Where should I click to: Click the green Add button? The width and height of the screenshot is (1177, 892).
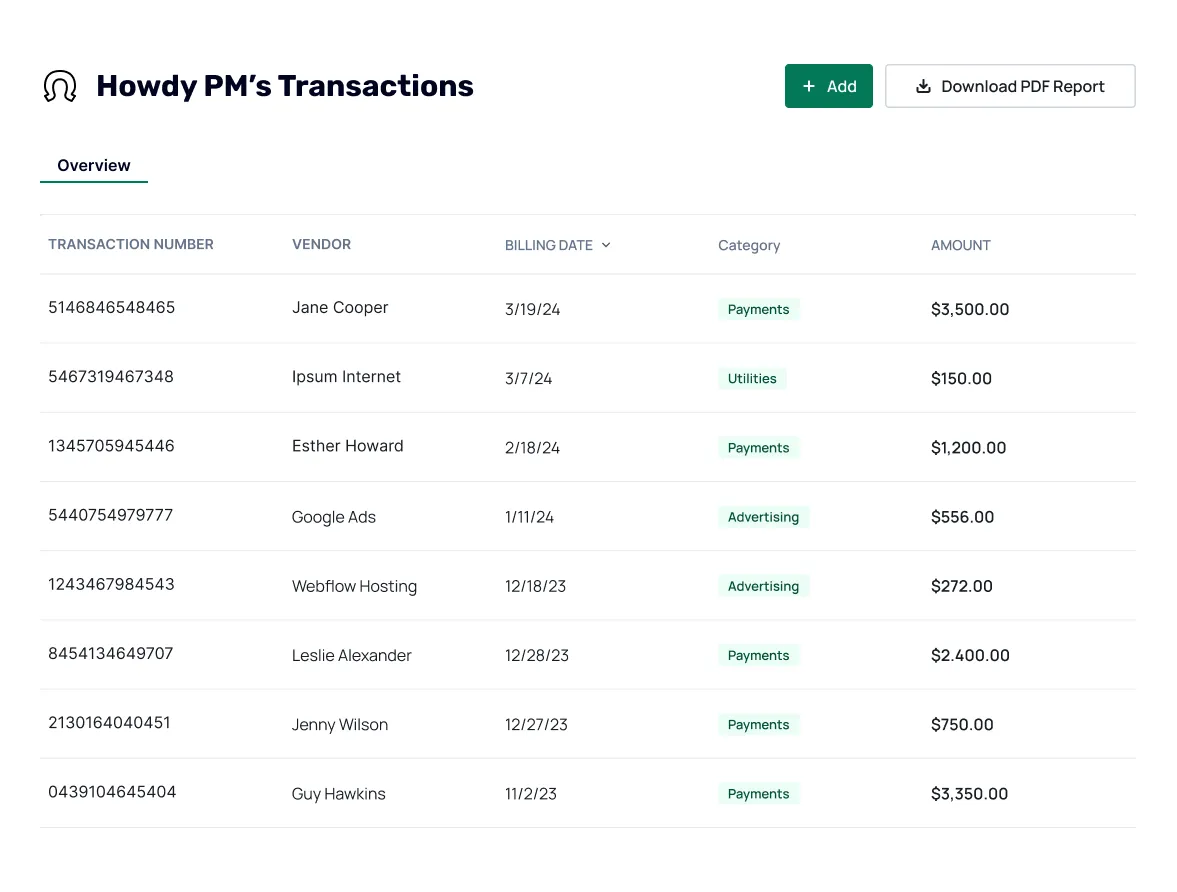pyautogui.click(x=829, y=86)
